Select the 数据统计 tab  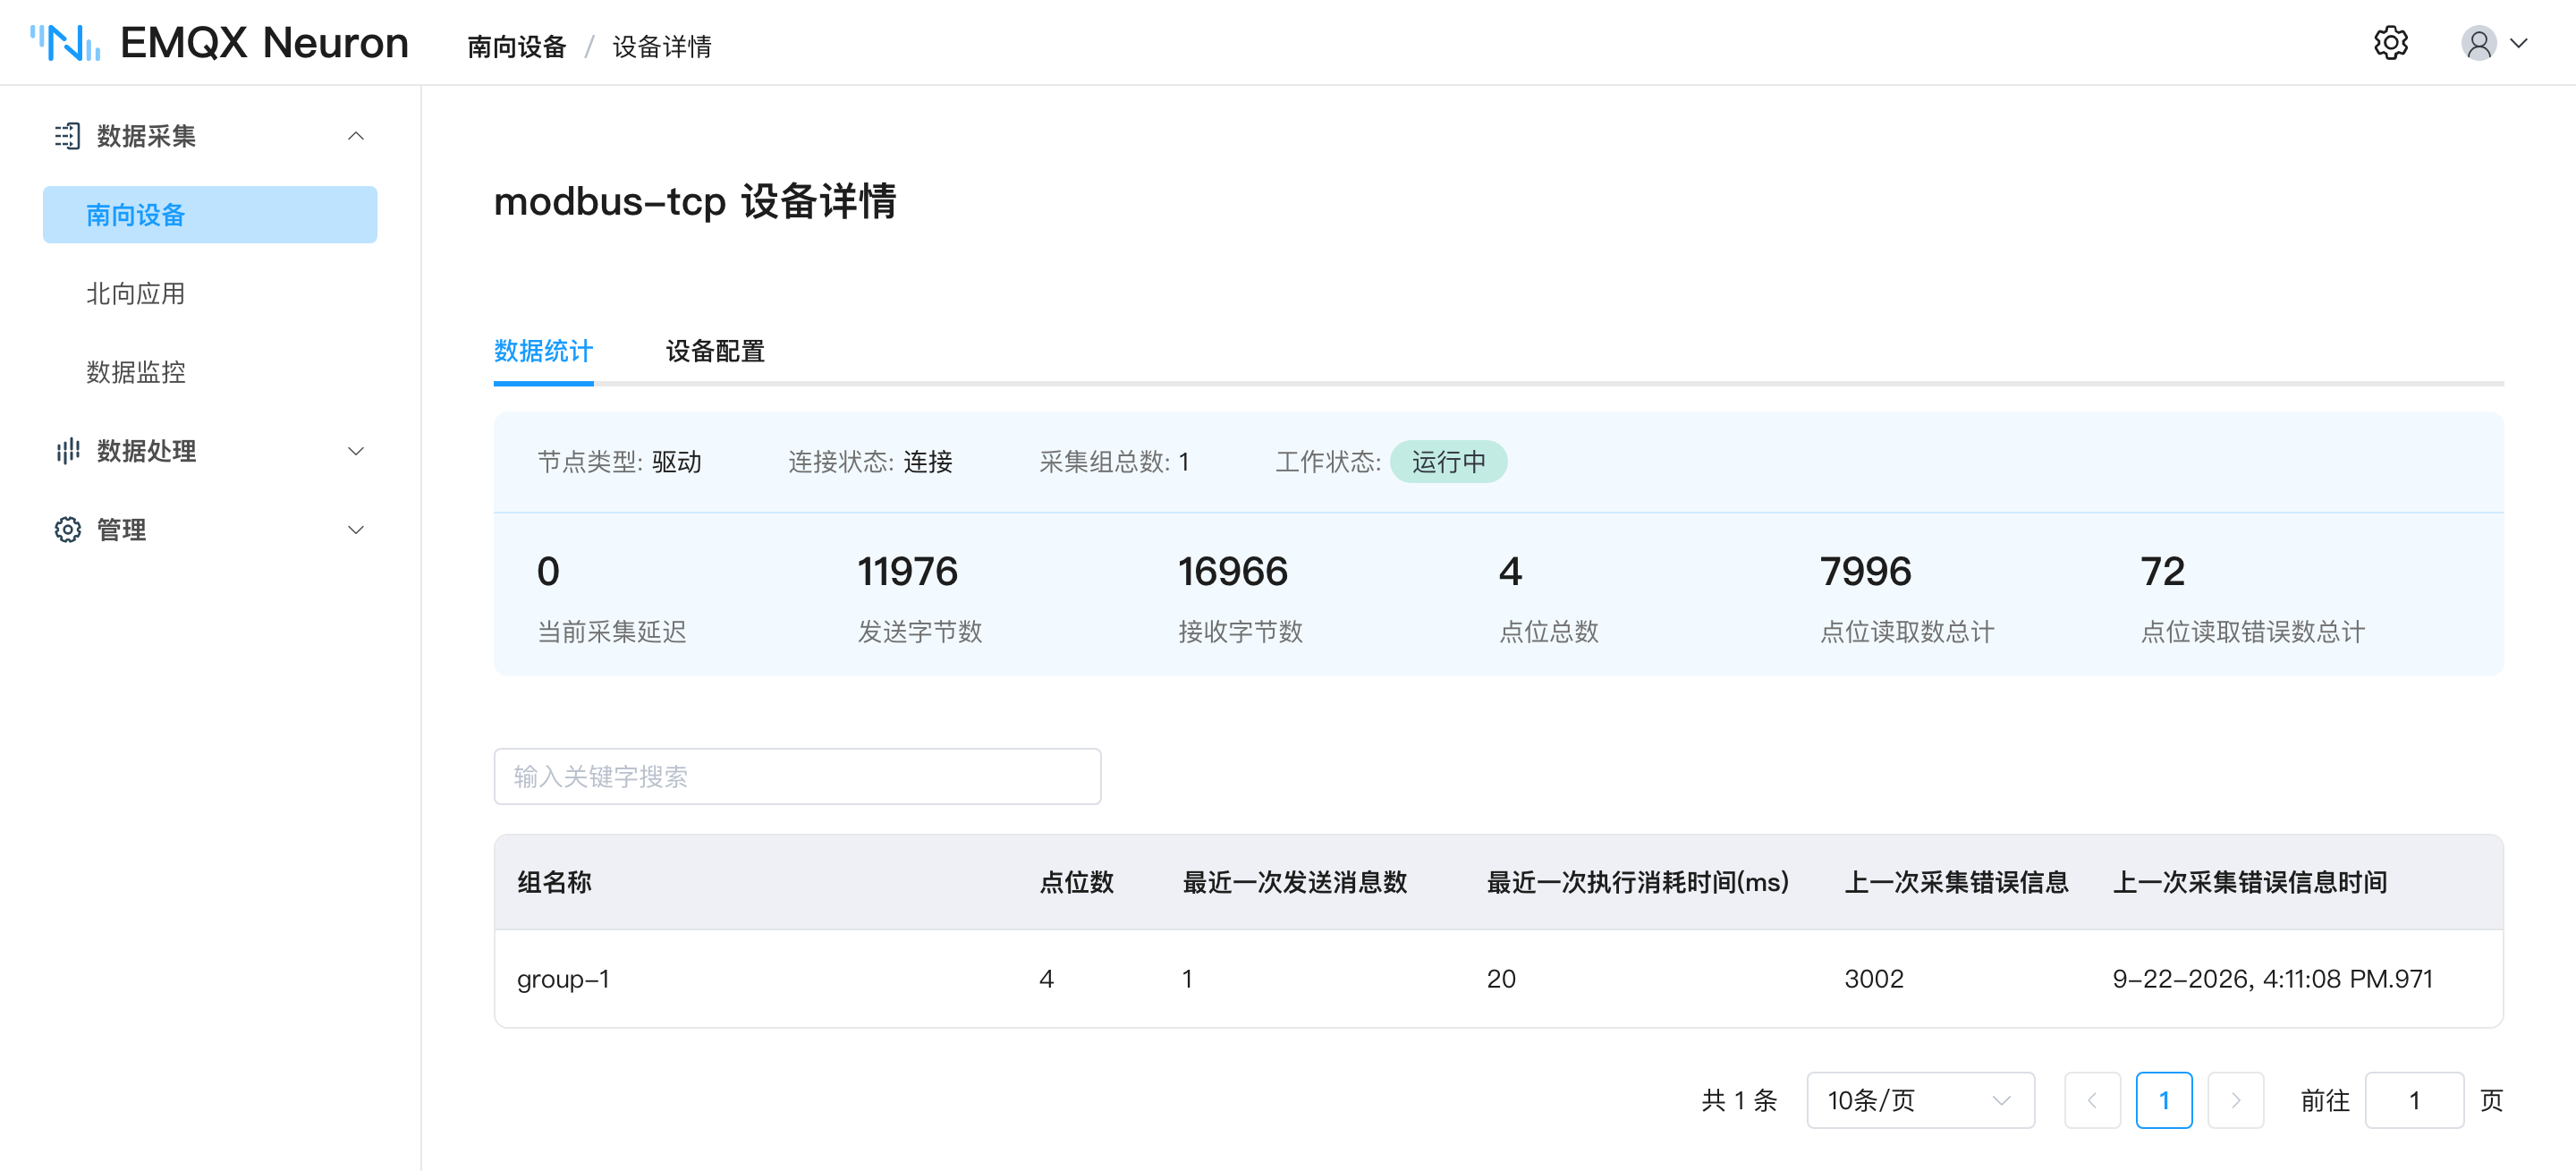[x=543, y=351]
